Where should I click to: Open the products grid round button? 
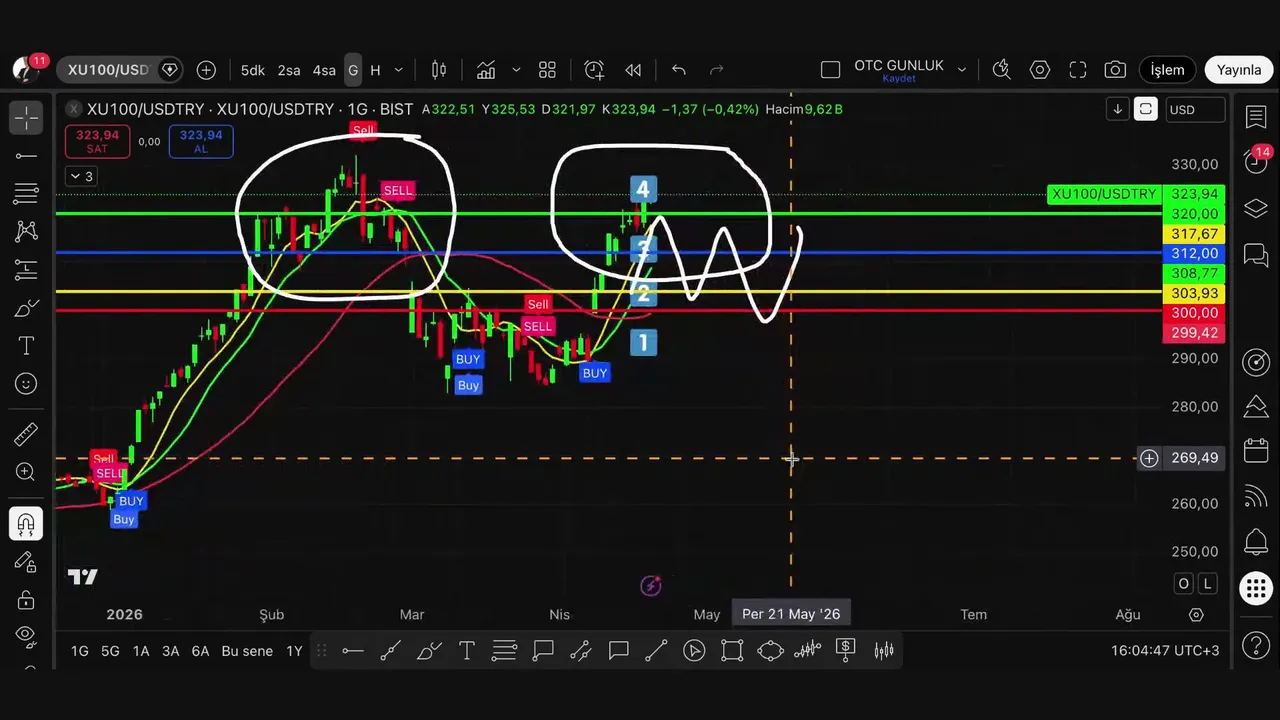[1256, 587]
